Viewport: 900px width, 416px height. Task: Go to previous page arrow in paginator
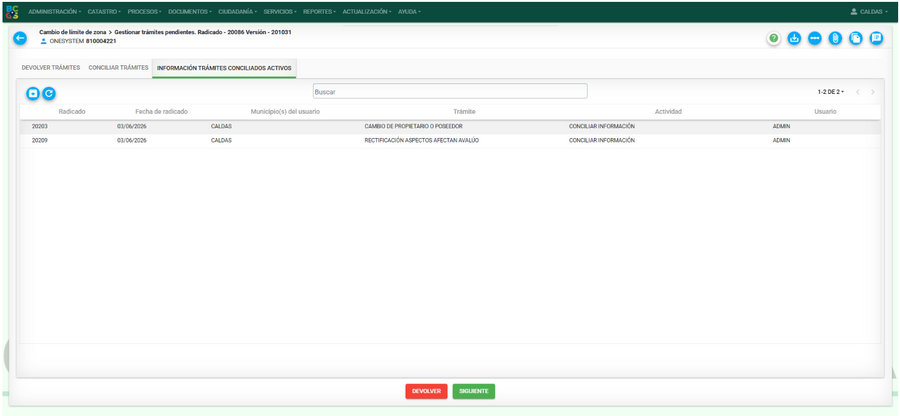pos(858,92)
